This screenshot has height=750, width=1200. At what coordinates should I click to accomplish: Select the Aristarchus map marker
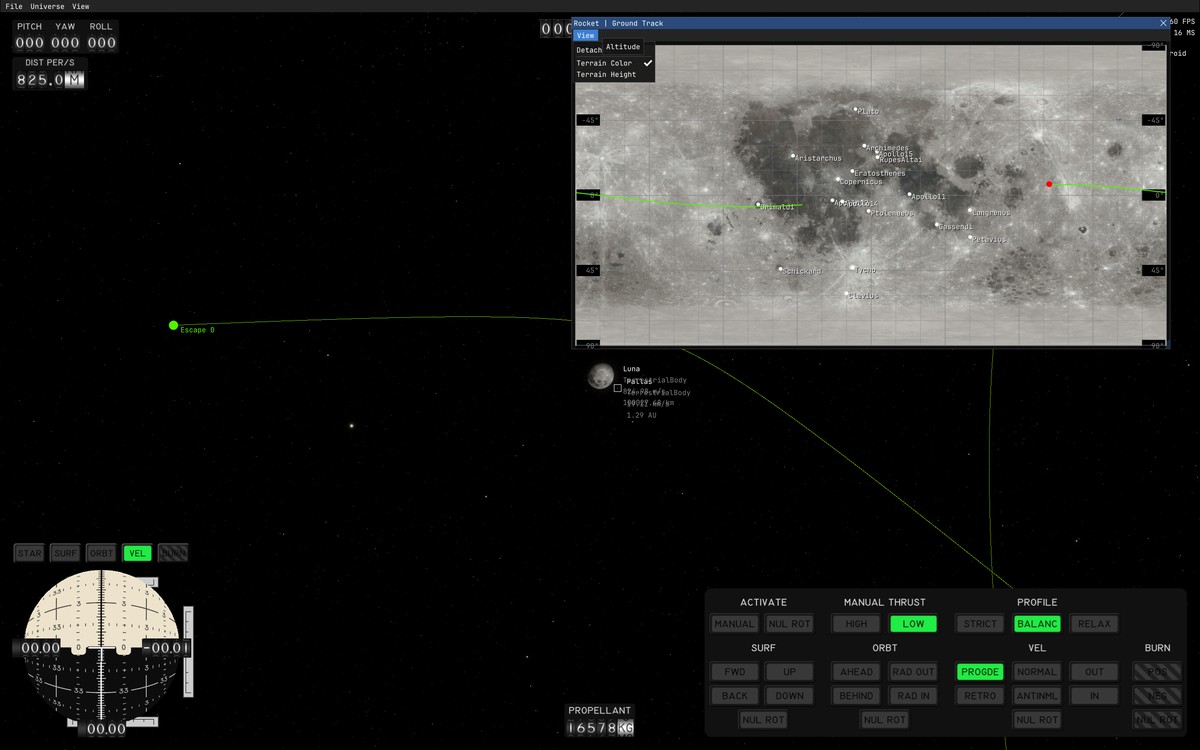click(x=793, y=156)
